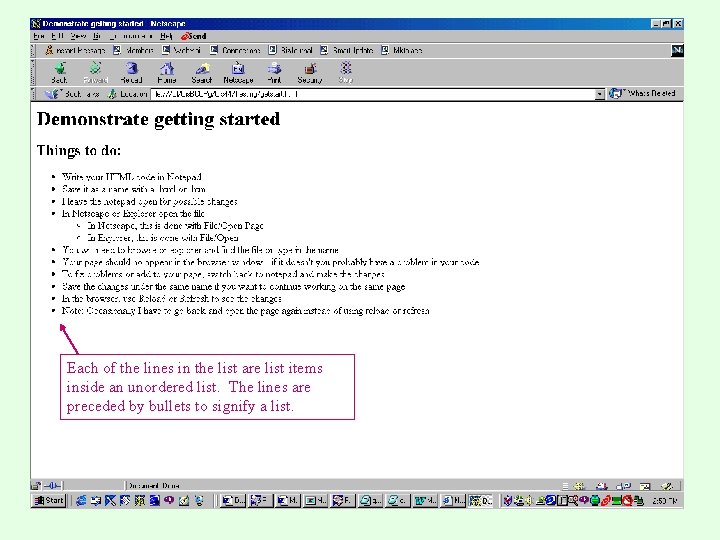
Task: Collapse the Location toolbar using its grip
Action: [33, 94]
